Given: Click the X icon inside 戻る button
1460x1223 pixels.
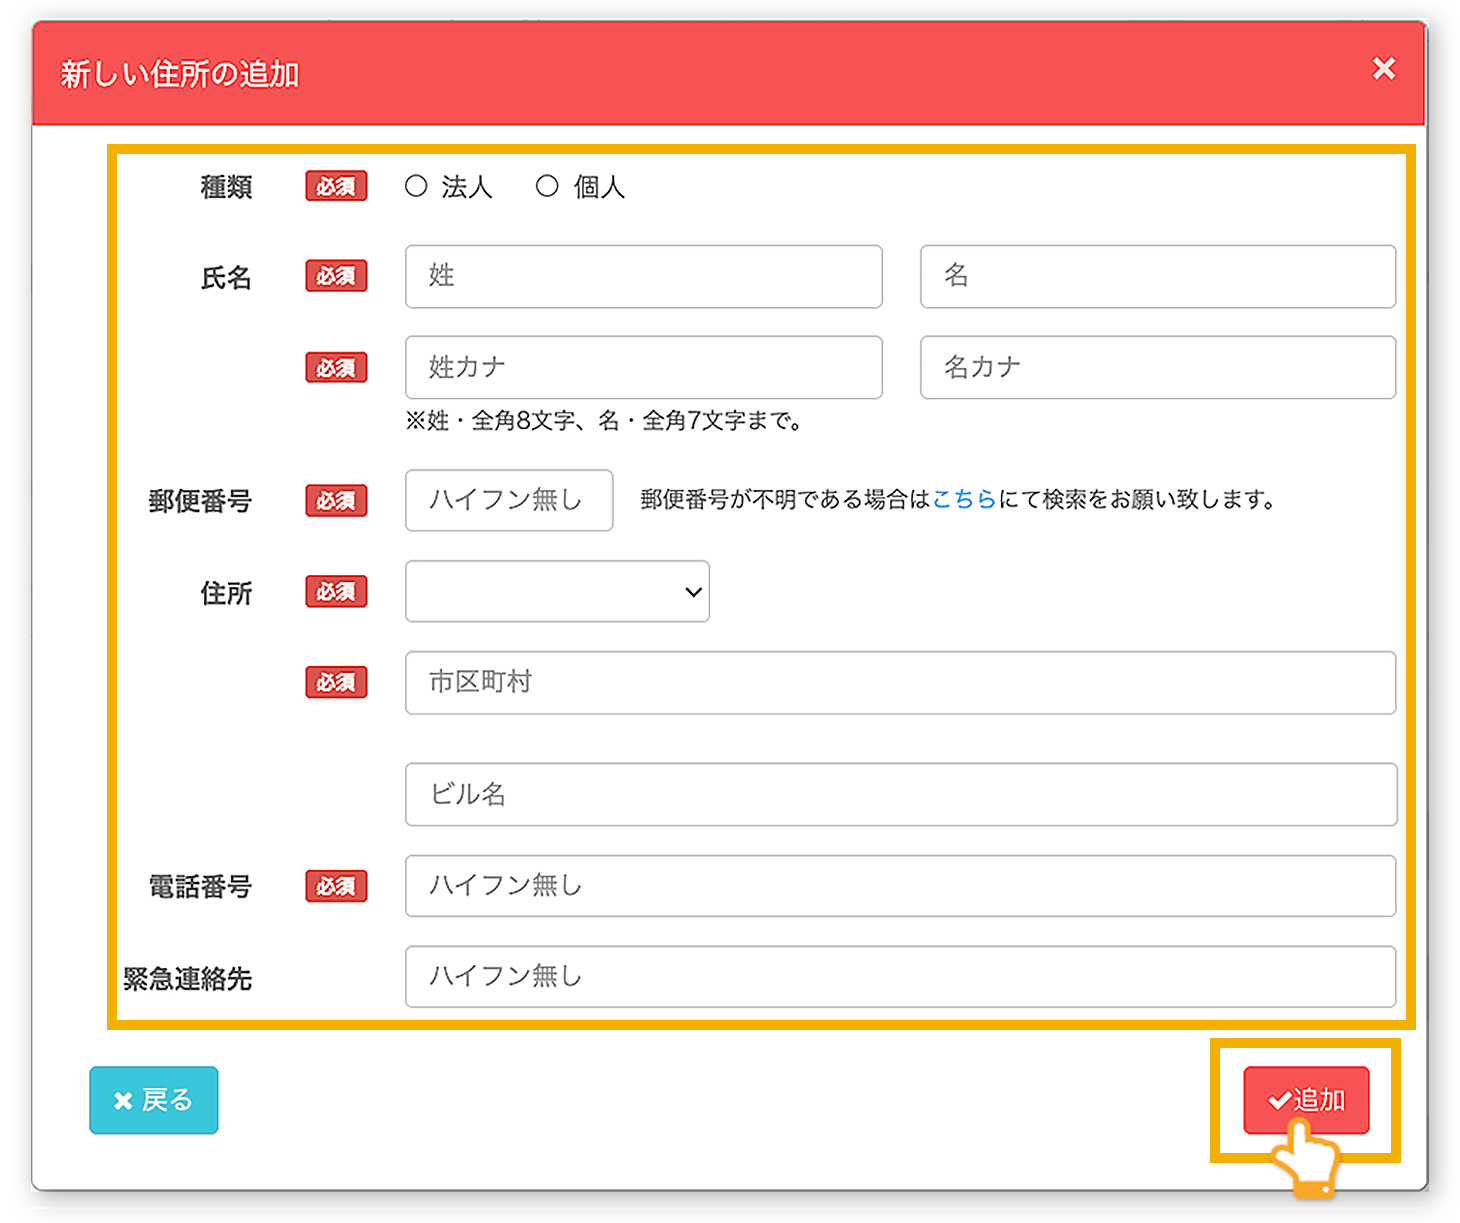Looking at the screenshot, I should coord(123,1100).
